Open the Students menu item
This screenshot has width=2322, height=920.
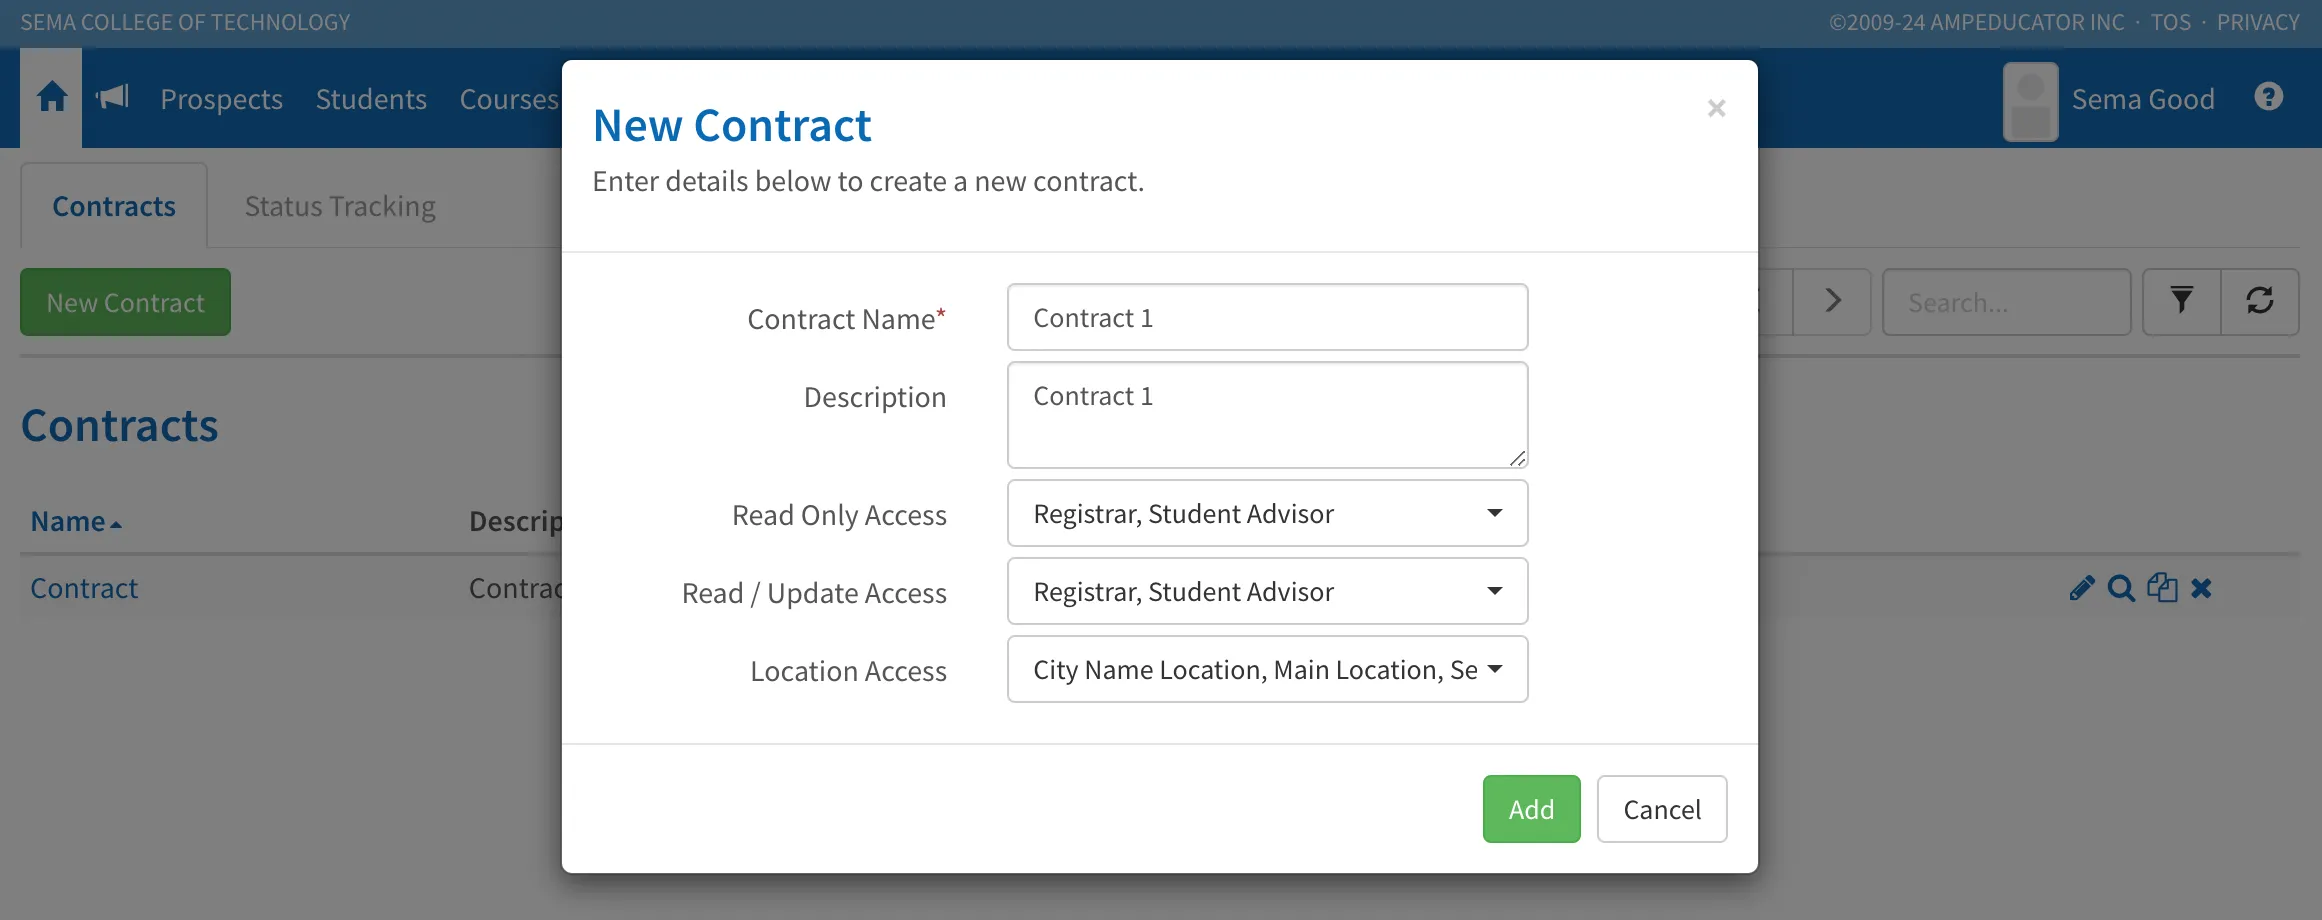371,99
